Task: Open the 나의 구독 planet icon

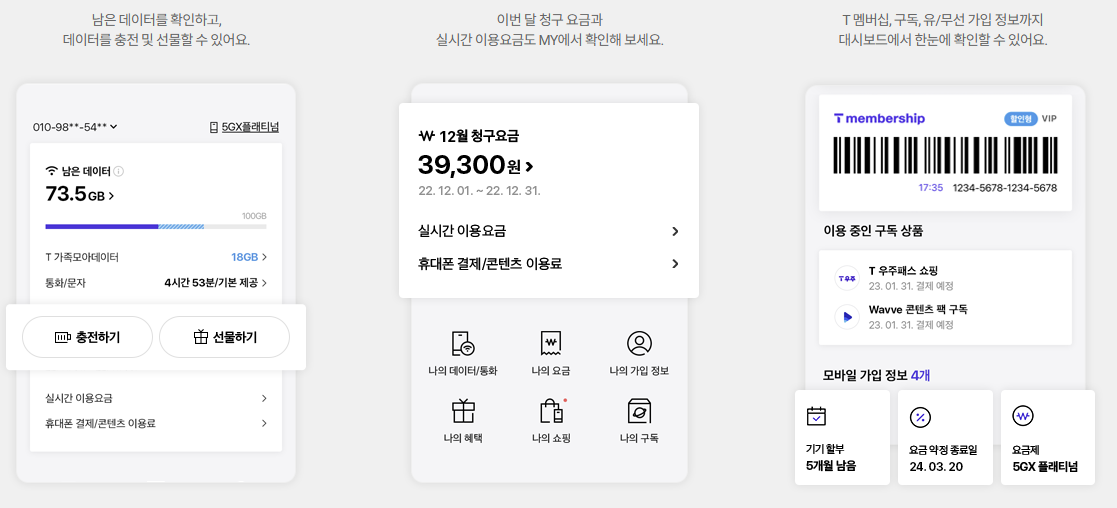Action: (639, 411)
